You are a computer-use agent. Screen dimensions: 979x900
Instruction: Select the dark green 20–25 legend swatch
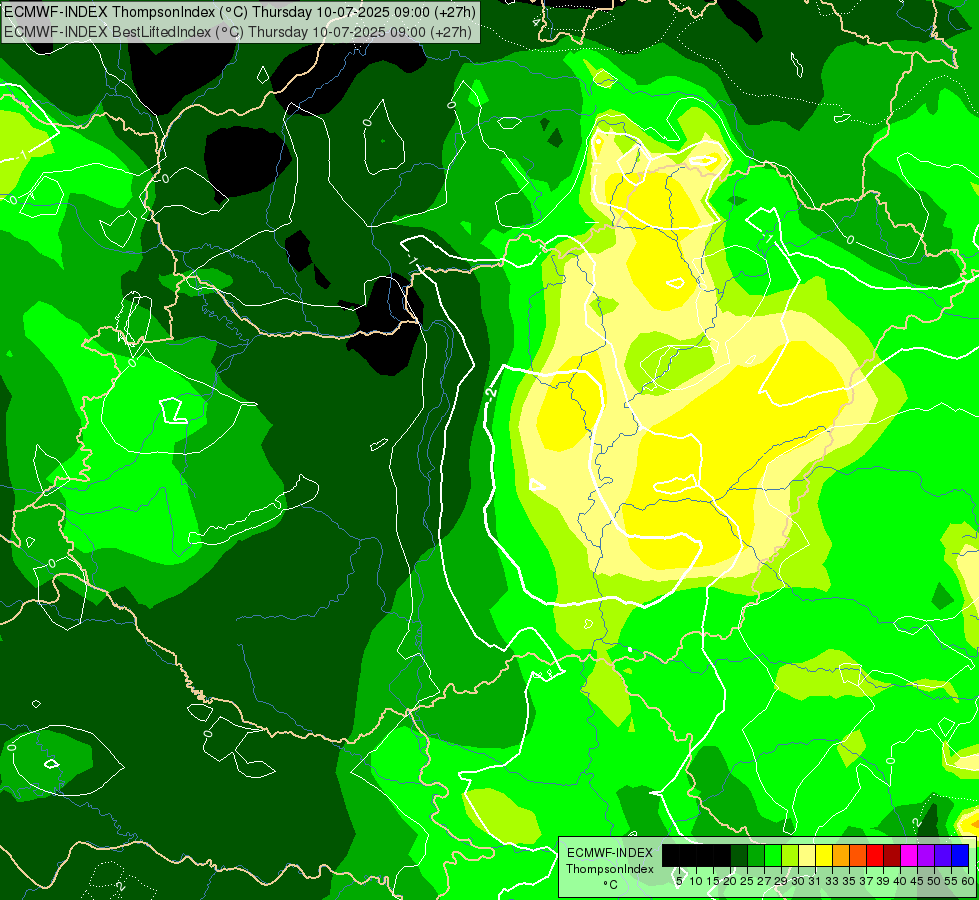pyautogui.click(x=739, y=855)
